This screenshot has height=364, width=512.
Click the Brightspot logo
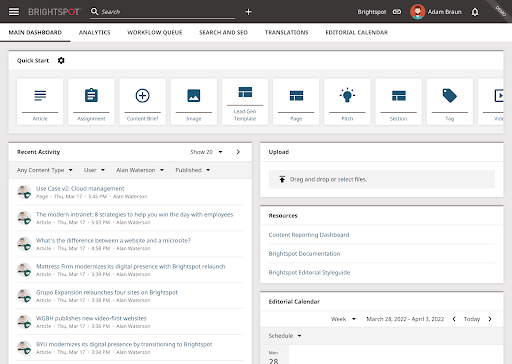pyautogui.click(x=54, y=12)
